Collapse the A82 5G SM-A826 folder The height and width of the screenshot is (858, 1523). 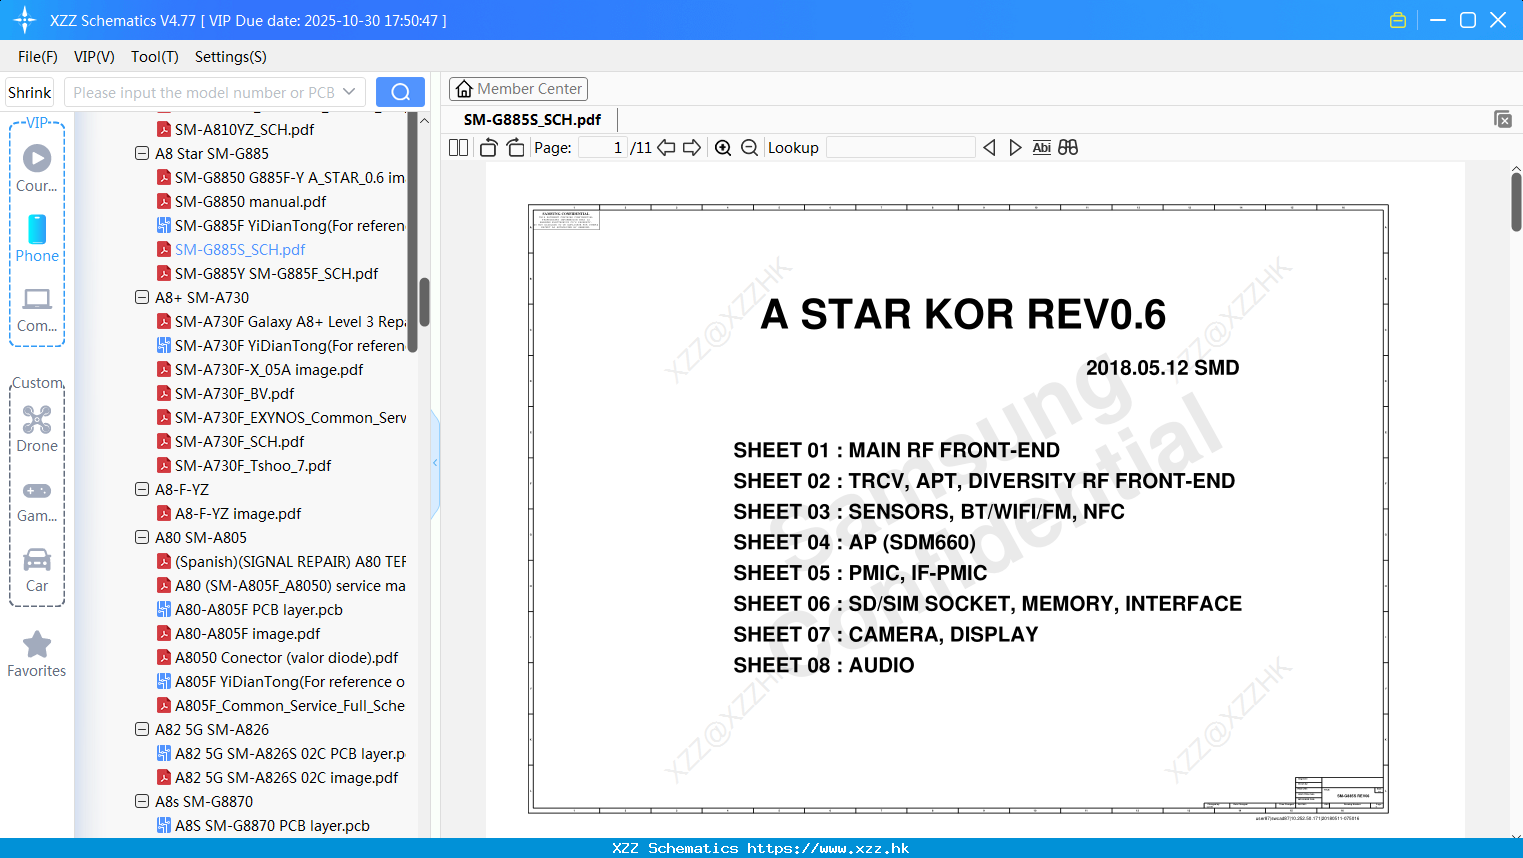coord(142,730)
